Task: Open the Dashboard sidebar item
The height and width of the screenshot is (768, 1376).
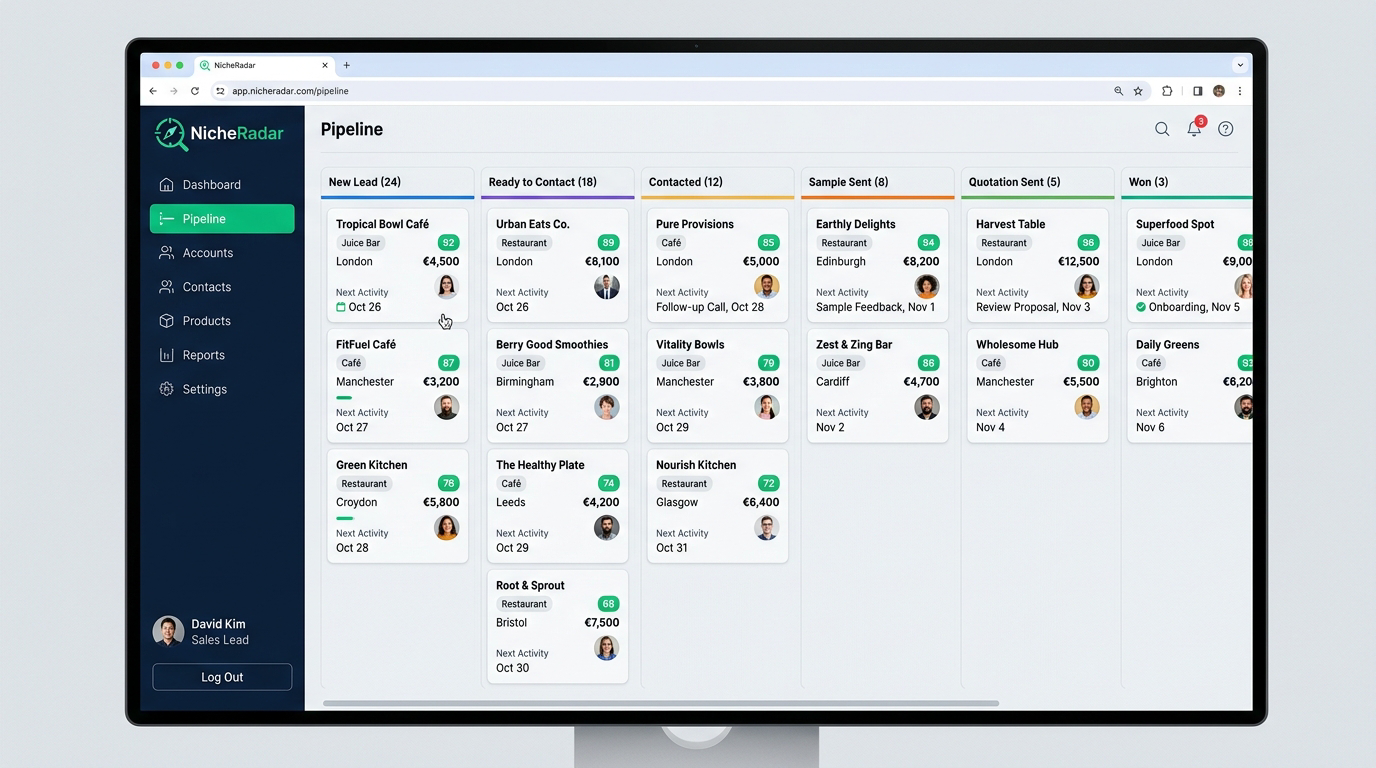Action: (222, 185)
